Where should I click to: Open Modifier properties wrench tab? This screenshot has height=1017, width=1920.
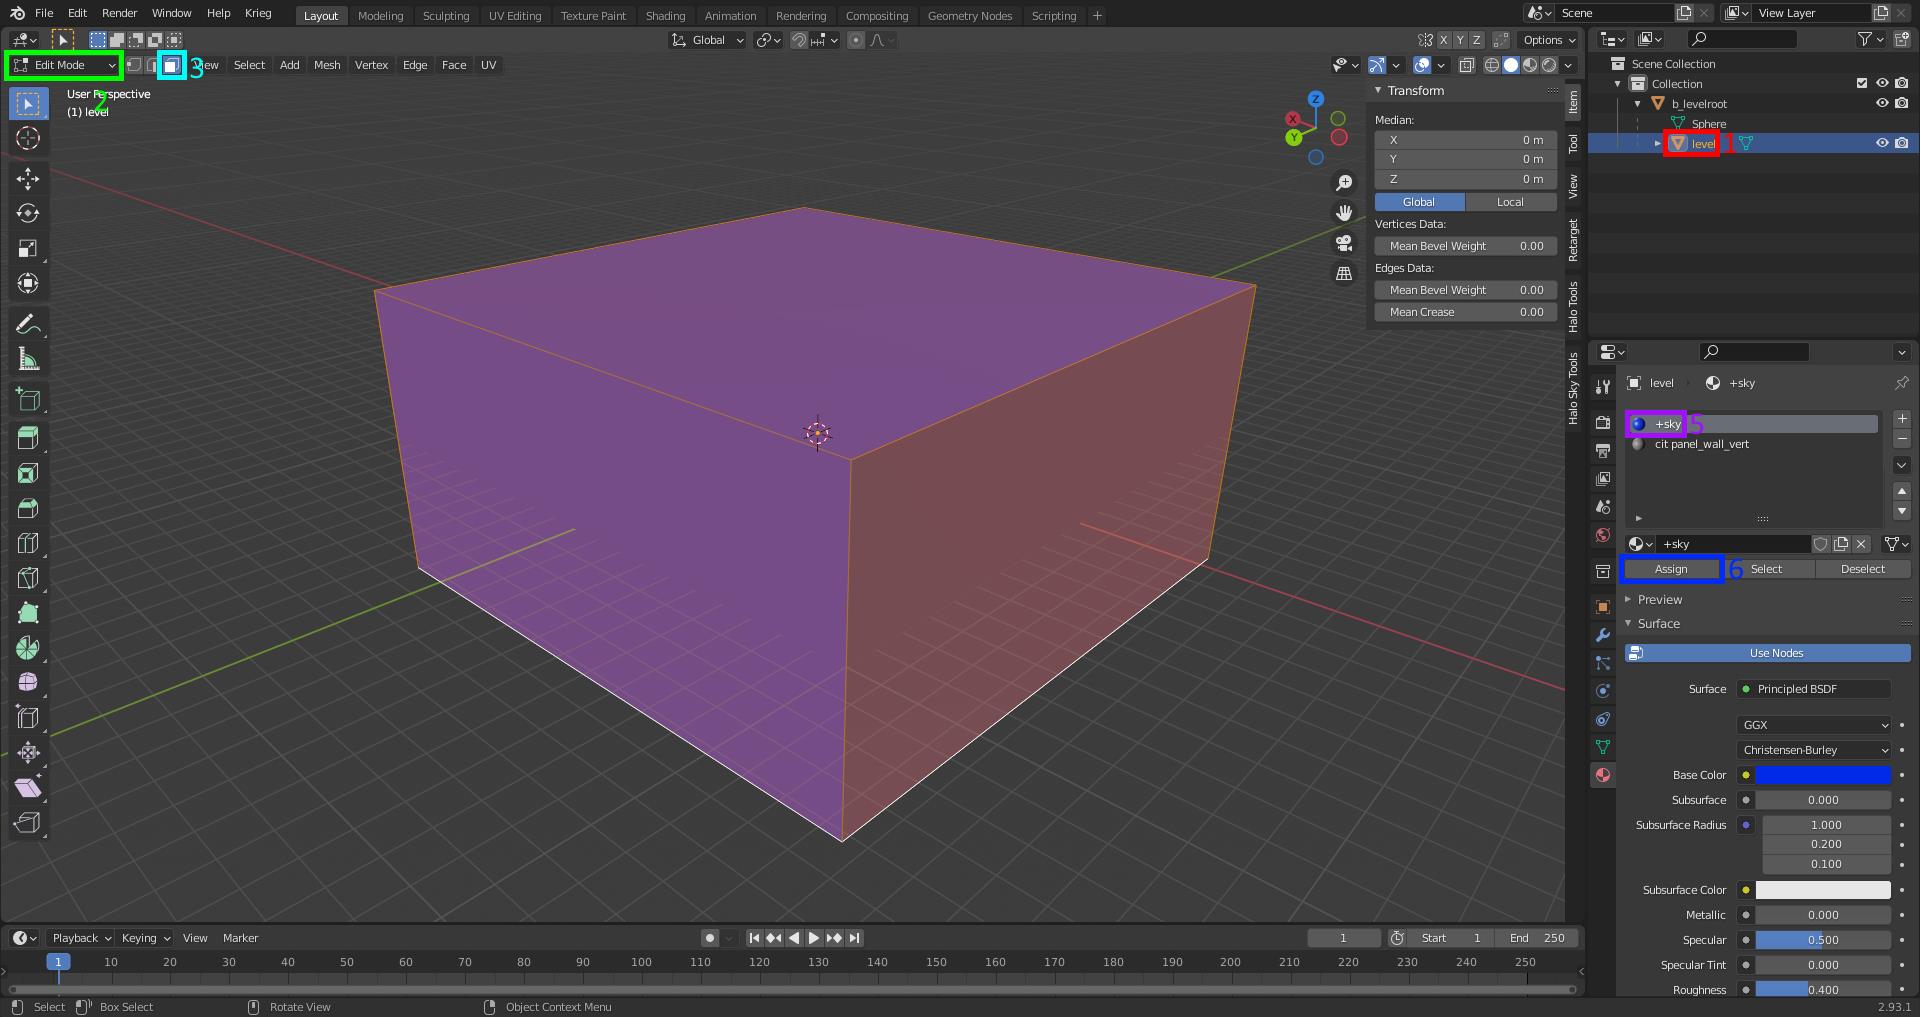[1603, 635]
